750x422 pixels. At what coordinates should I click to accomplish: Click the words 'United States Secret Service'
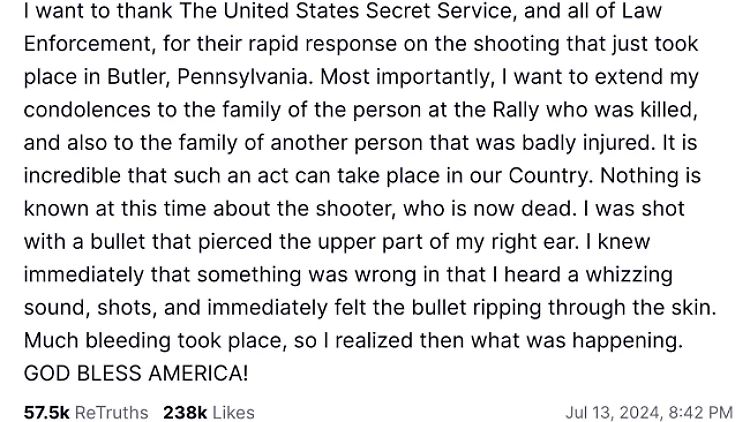coord(367,11)
